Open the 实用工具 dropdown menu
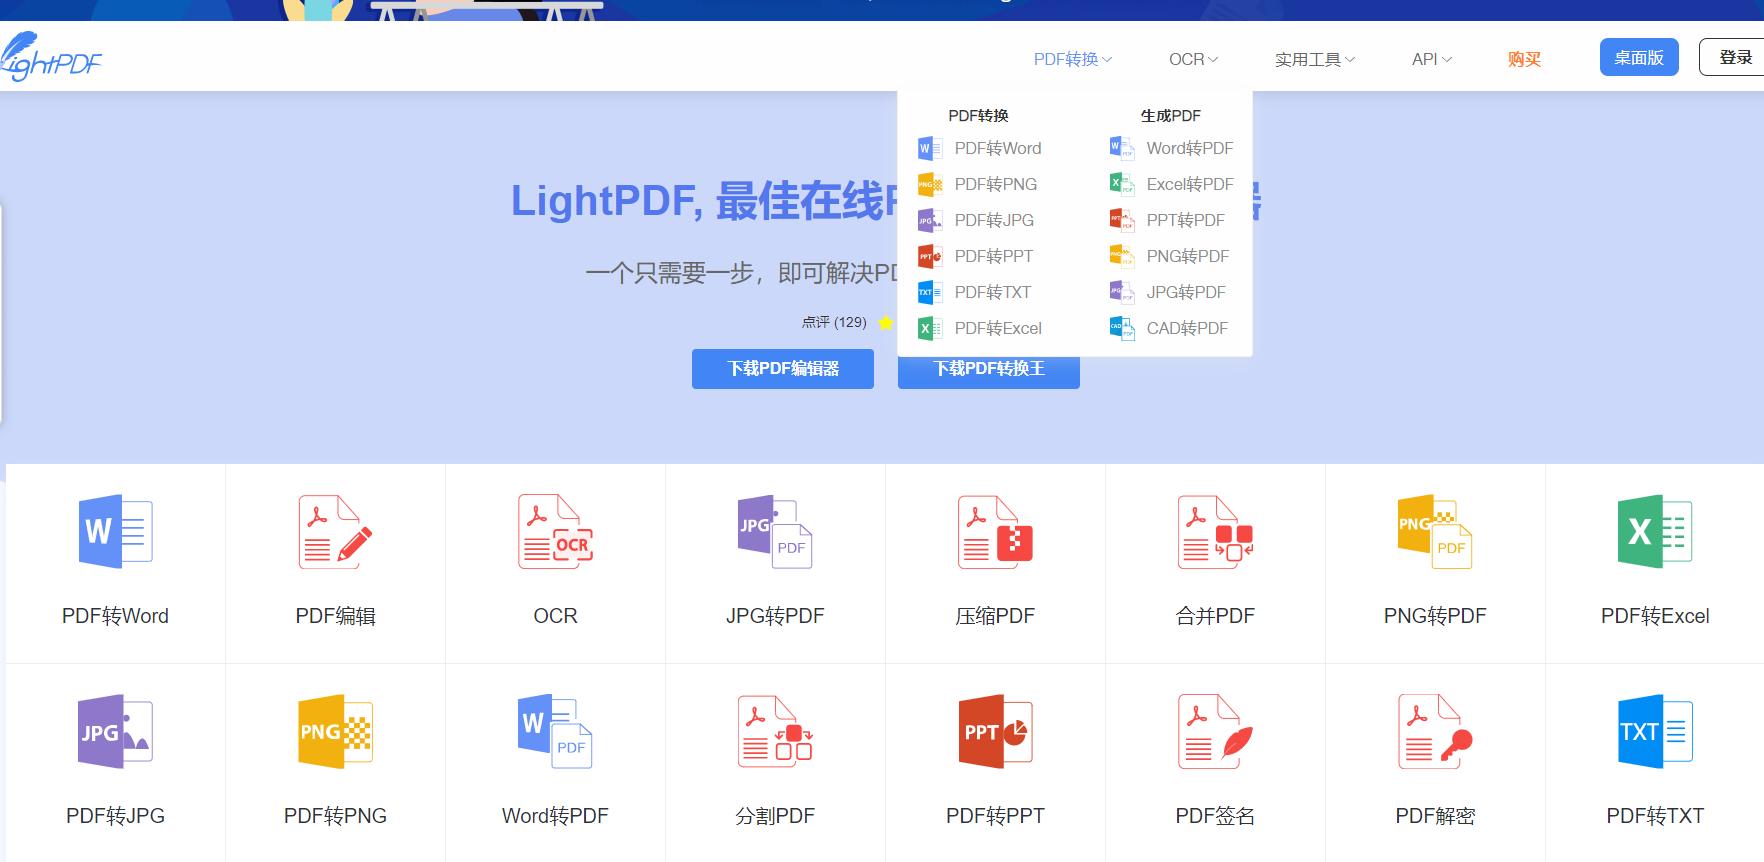Image resolution: width=1764 pixels, height=862 pixels. (x=1314, y=59)
